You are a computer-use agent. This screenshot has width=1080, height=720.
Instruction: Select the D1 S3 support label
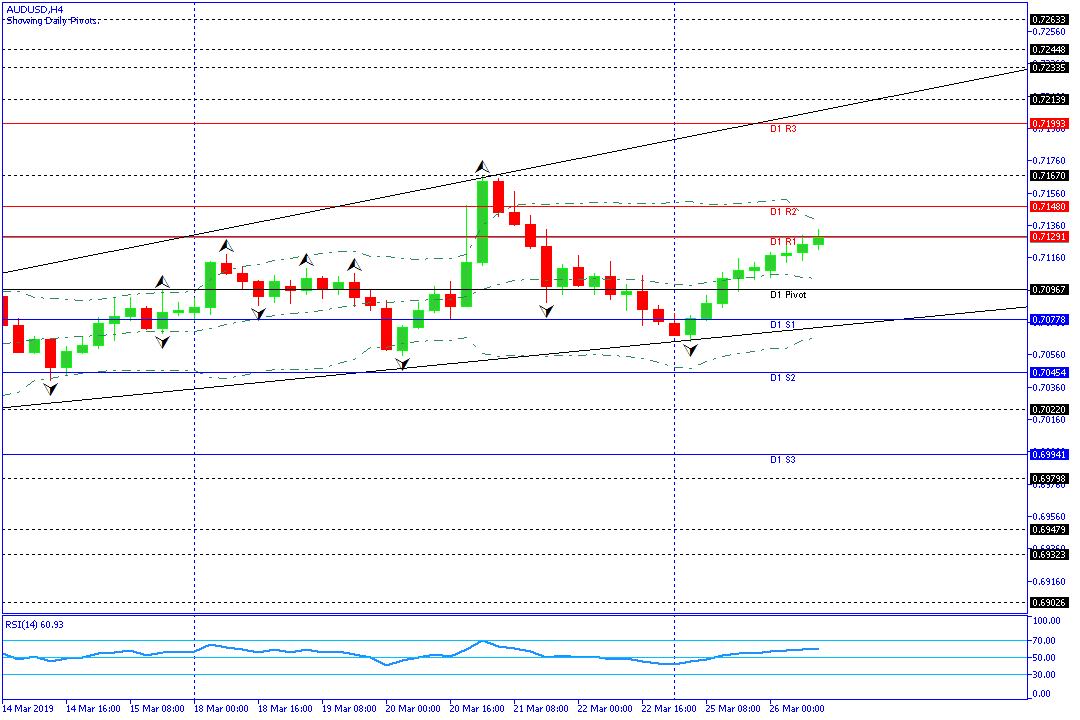coord(783,460)
